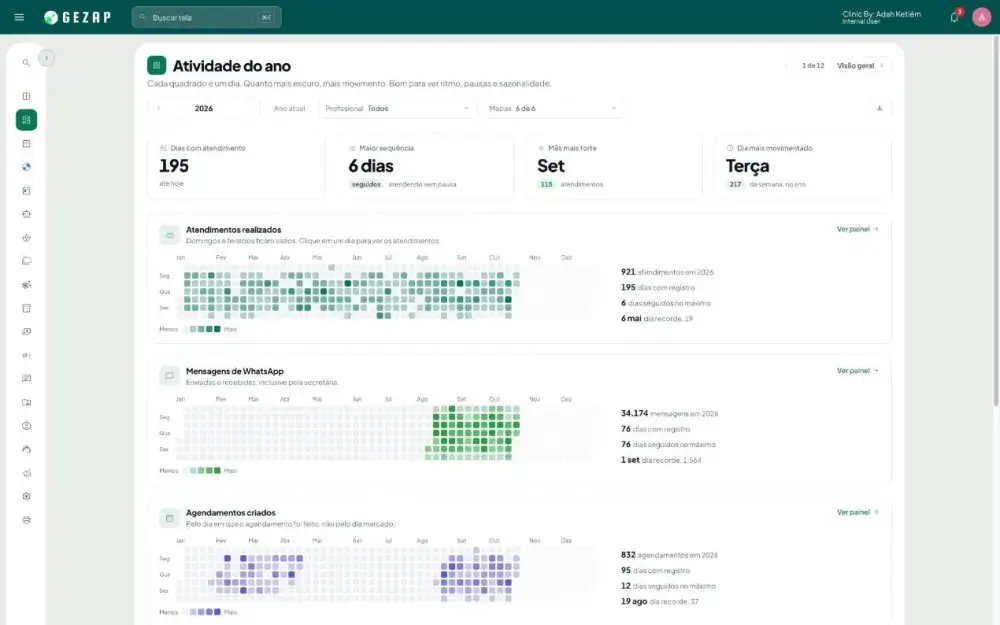This screenshot has width=1000, height=625.
Task: Open the calendar icon in sidebar
Action: tap(26, 143)
